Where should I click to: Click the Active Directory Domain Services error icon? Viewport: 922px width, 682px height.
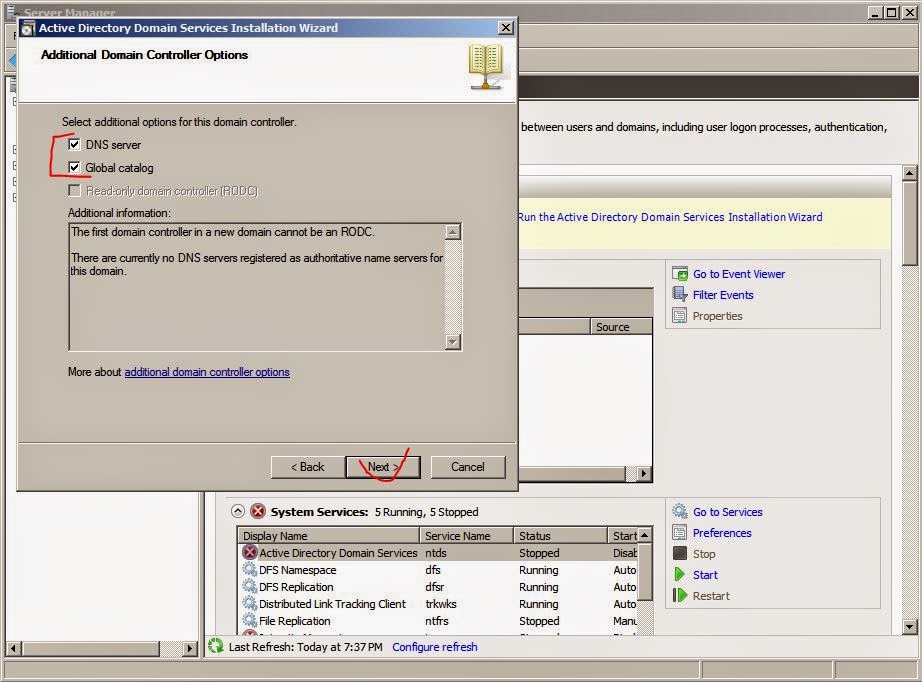(x=250, y=552)
